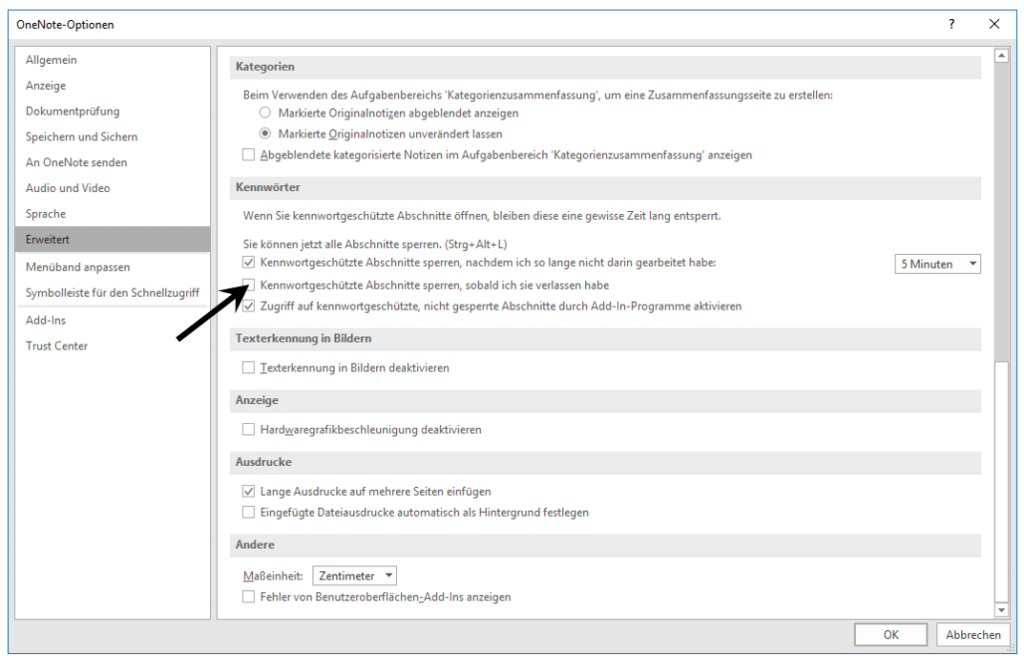This screenshot has height=656, width=1024.
Task: Click the 'Andere' section heading
Action: point(255,545)
